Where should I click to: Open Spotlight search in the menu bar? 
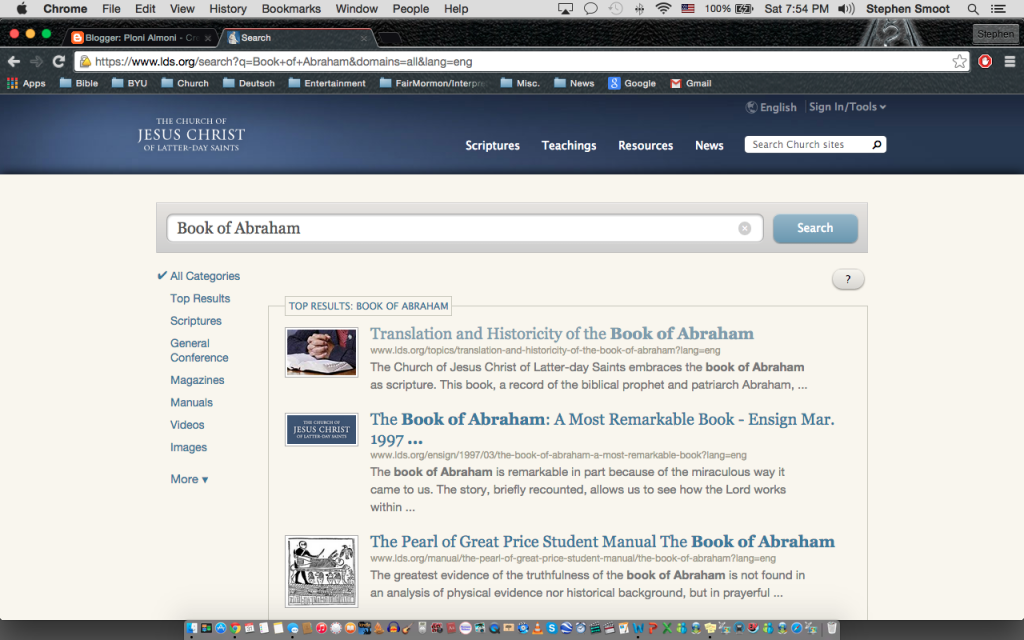coord(972,8)
